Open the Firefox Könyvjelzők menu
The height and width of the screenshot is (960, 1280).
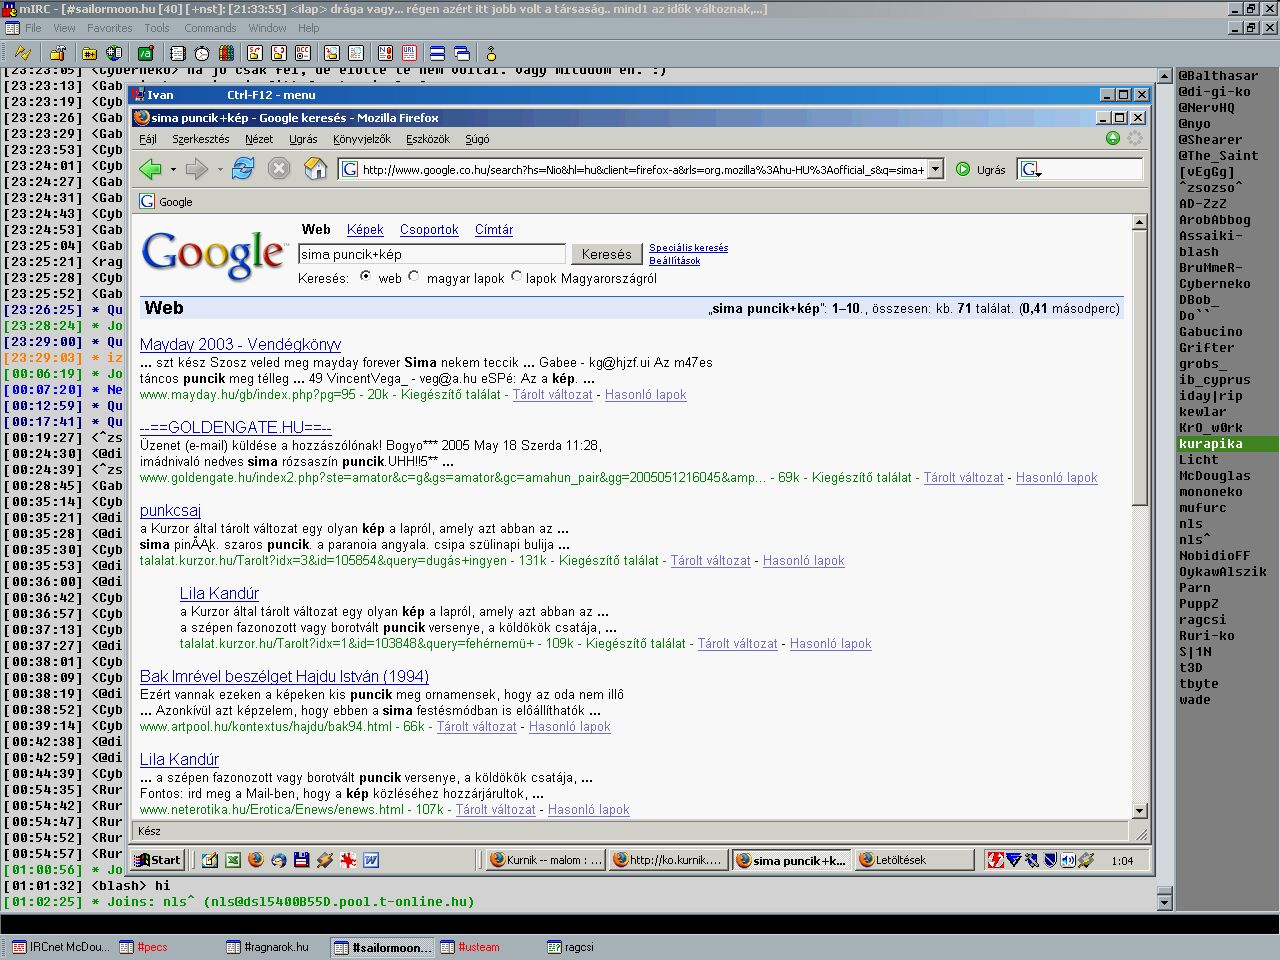pos(362,139)
